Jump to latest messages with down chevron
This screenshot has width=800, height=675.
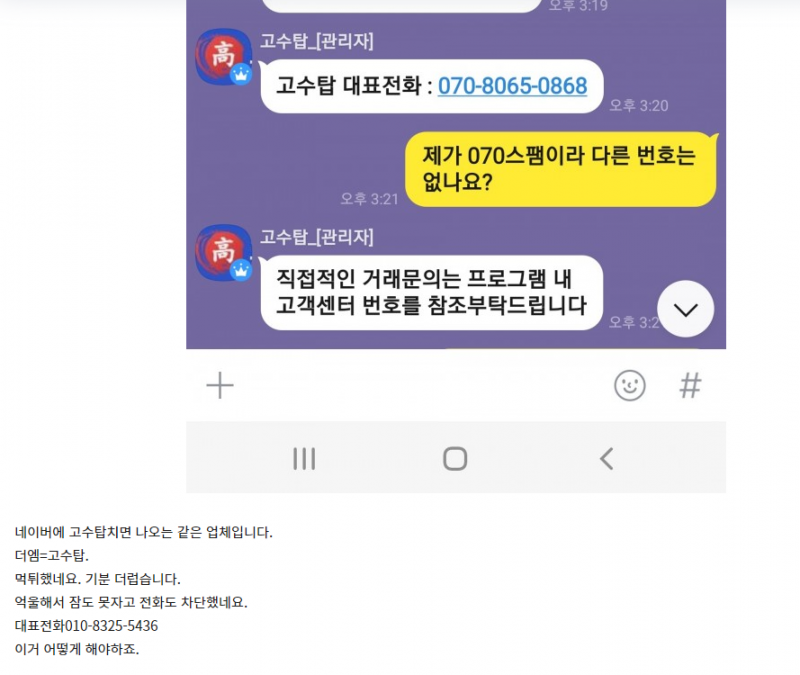click(686, 309)
